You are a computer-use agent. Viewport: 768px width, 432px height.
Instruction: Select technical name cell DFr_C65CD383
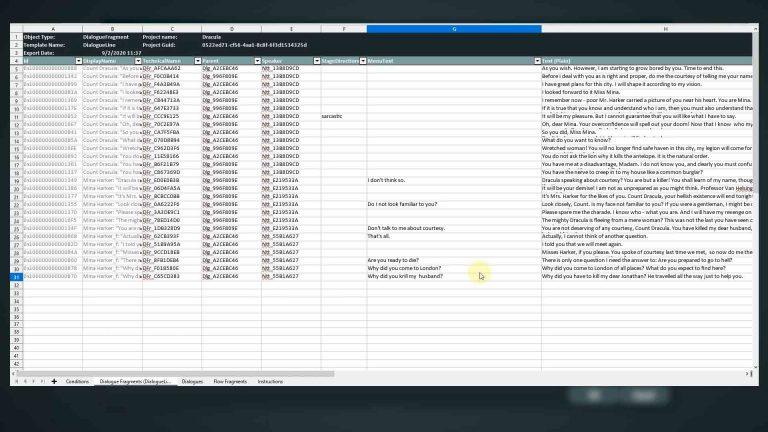(172, 276)
